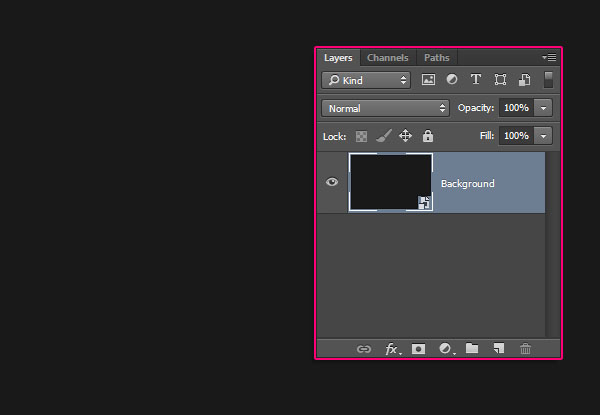
Task: Filter for pixel layers
Action: (x=429, y=80)
